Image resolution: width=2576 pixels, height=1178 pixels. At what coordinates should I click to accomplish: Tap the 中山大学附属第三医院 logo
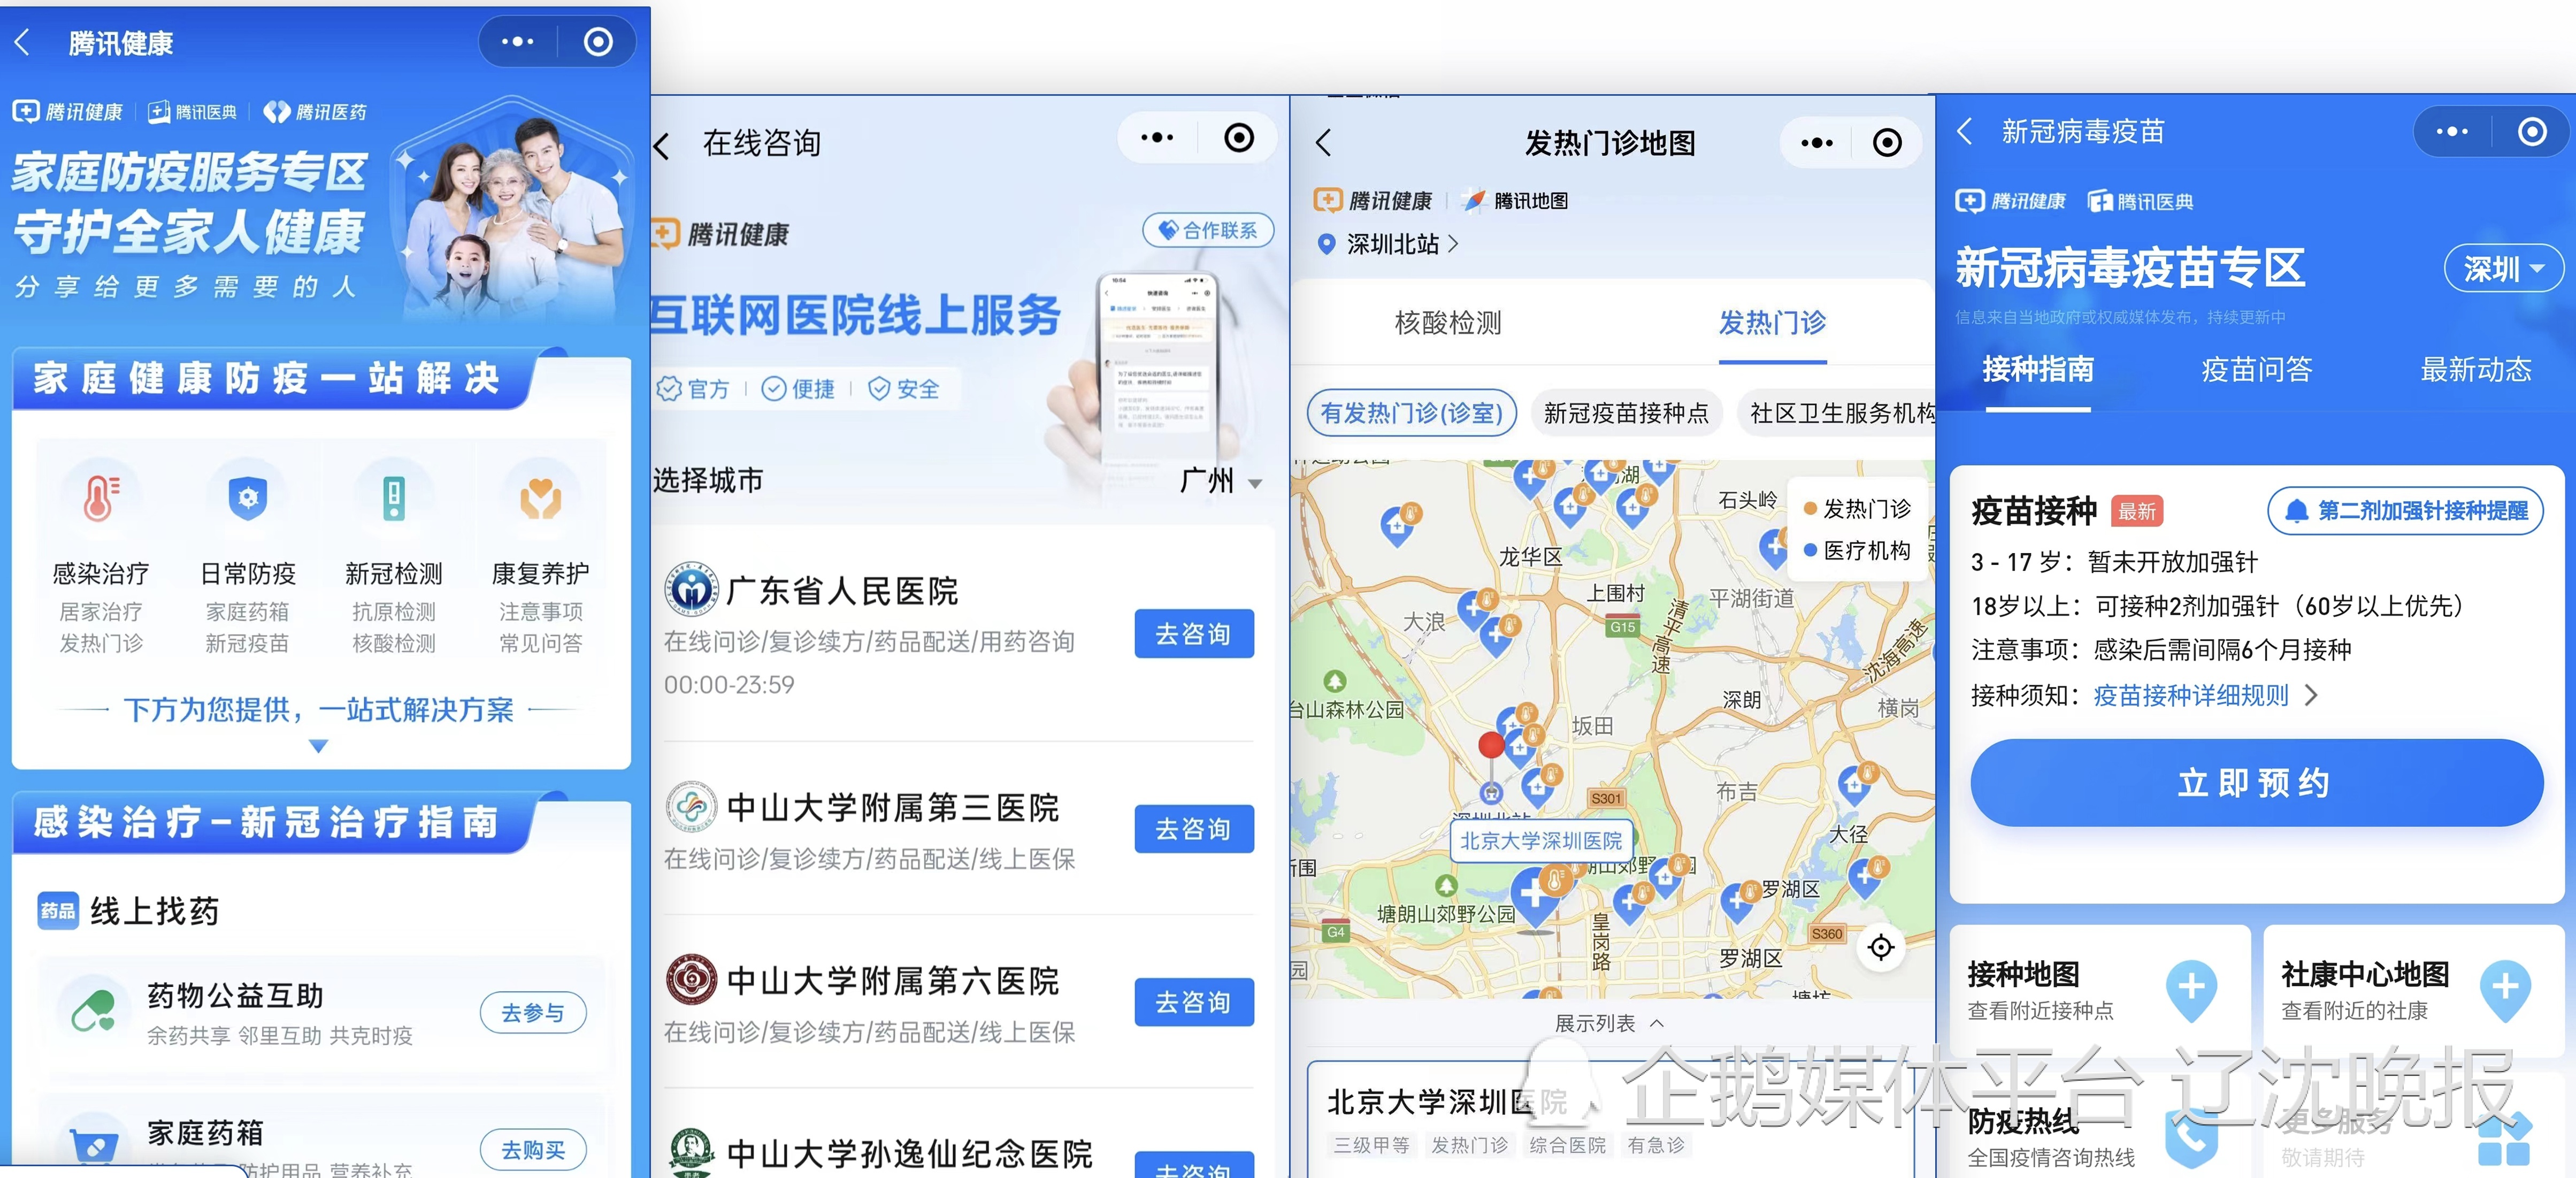pyautogui.click(x=691, y=806)
